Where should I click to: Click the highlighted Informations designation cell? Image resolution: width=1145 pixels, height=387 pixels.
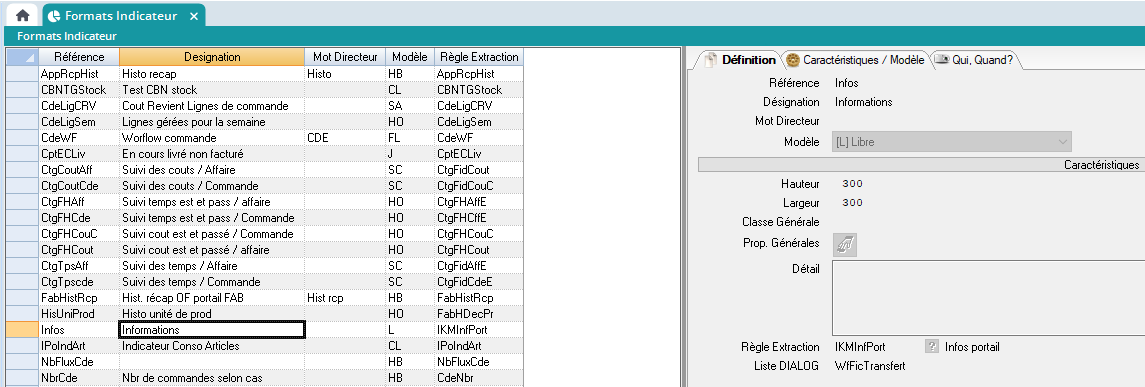(212, 330)
